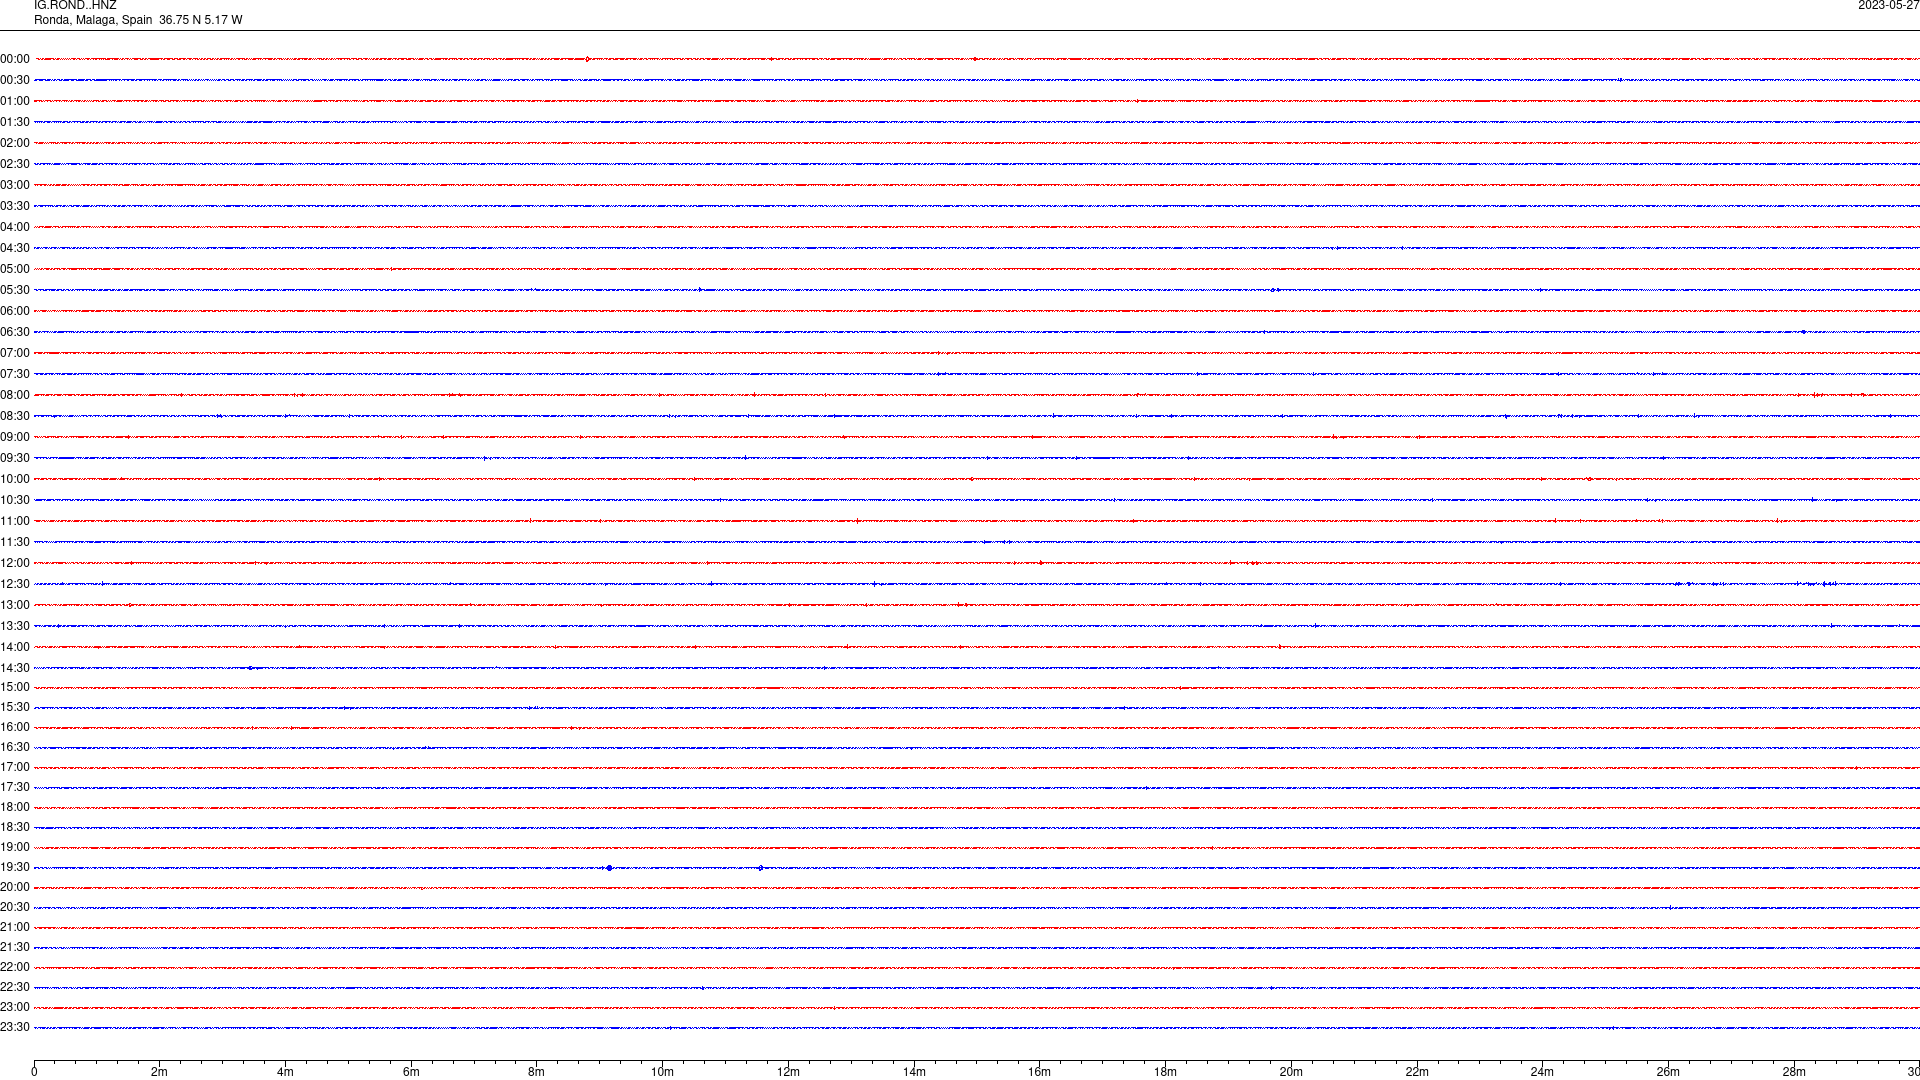The width and height of the screenshot is (1920, 1080).
Task: Select the 09:30 trace time label
Action: (15, 458)
